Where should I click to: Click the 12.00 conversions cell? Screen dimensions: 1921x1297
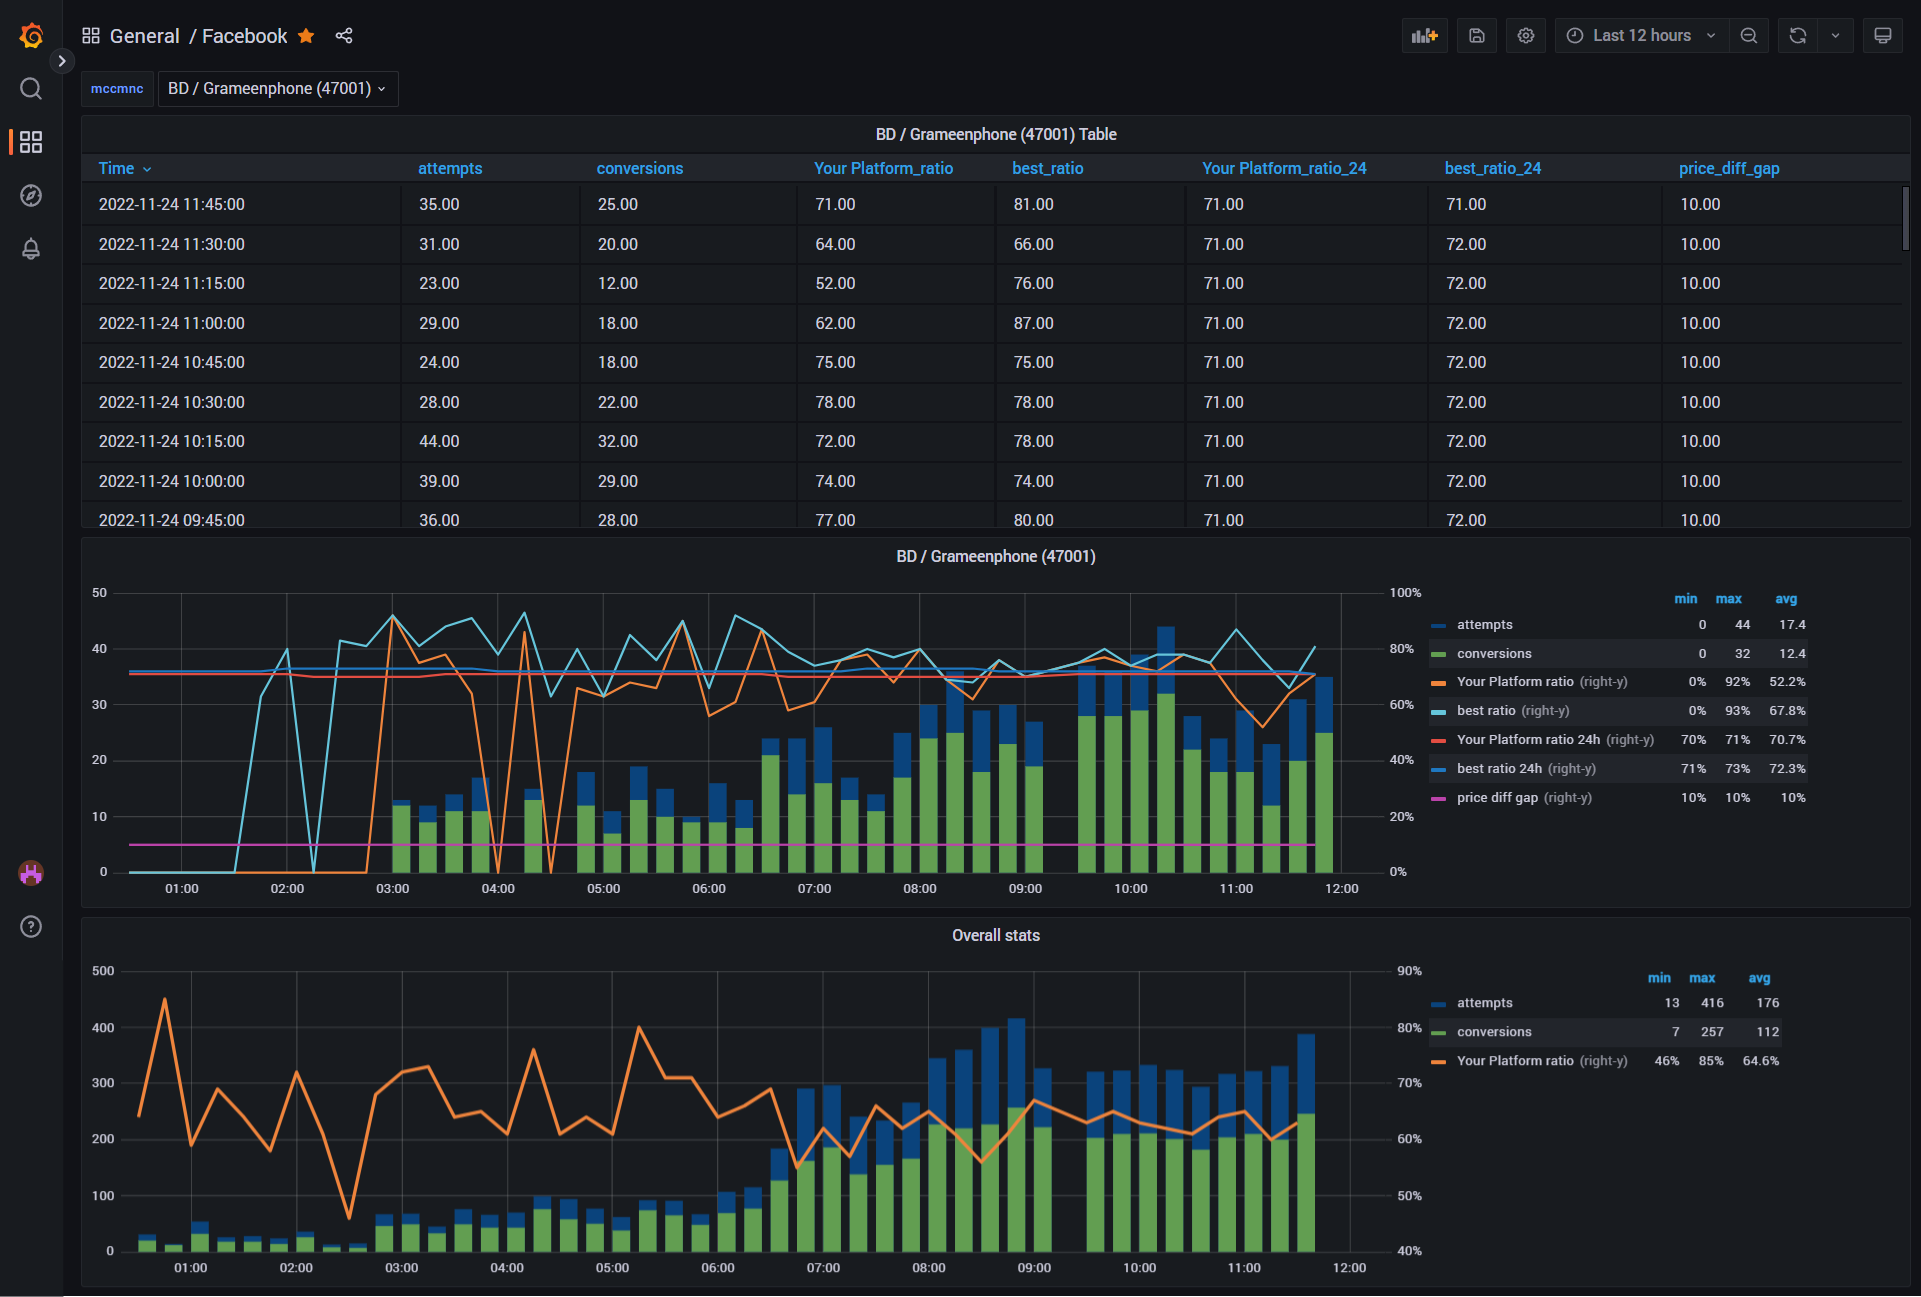click(688, 283)
